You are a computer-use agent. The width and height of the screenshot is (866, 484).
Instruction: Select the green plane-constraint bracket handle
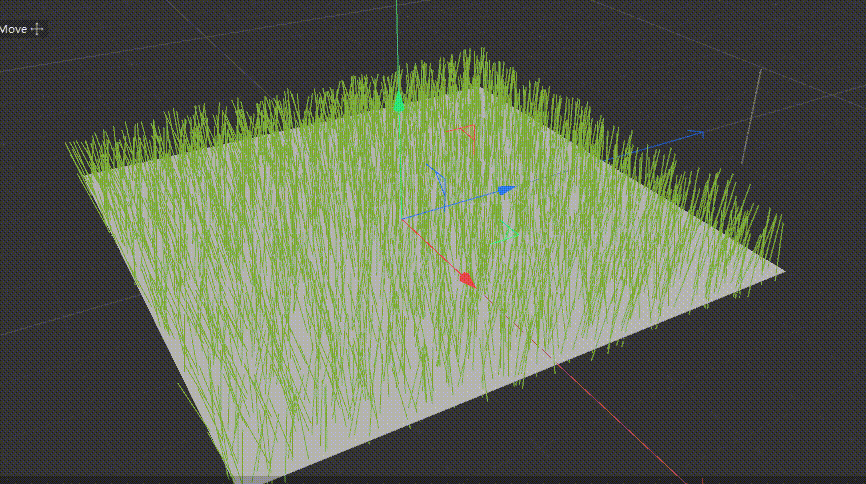[x=506, y=233]
